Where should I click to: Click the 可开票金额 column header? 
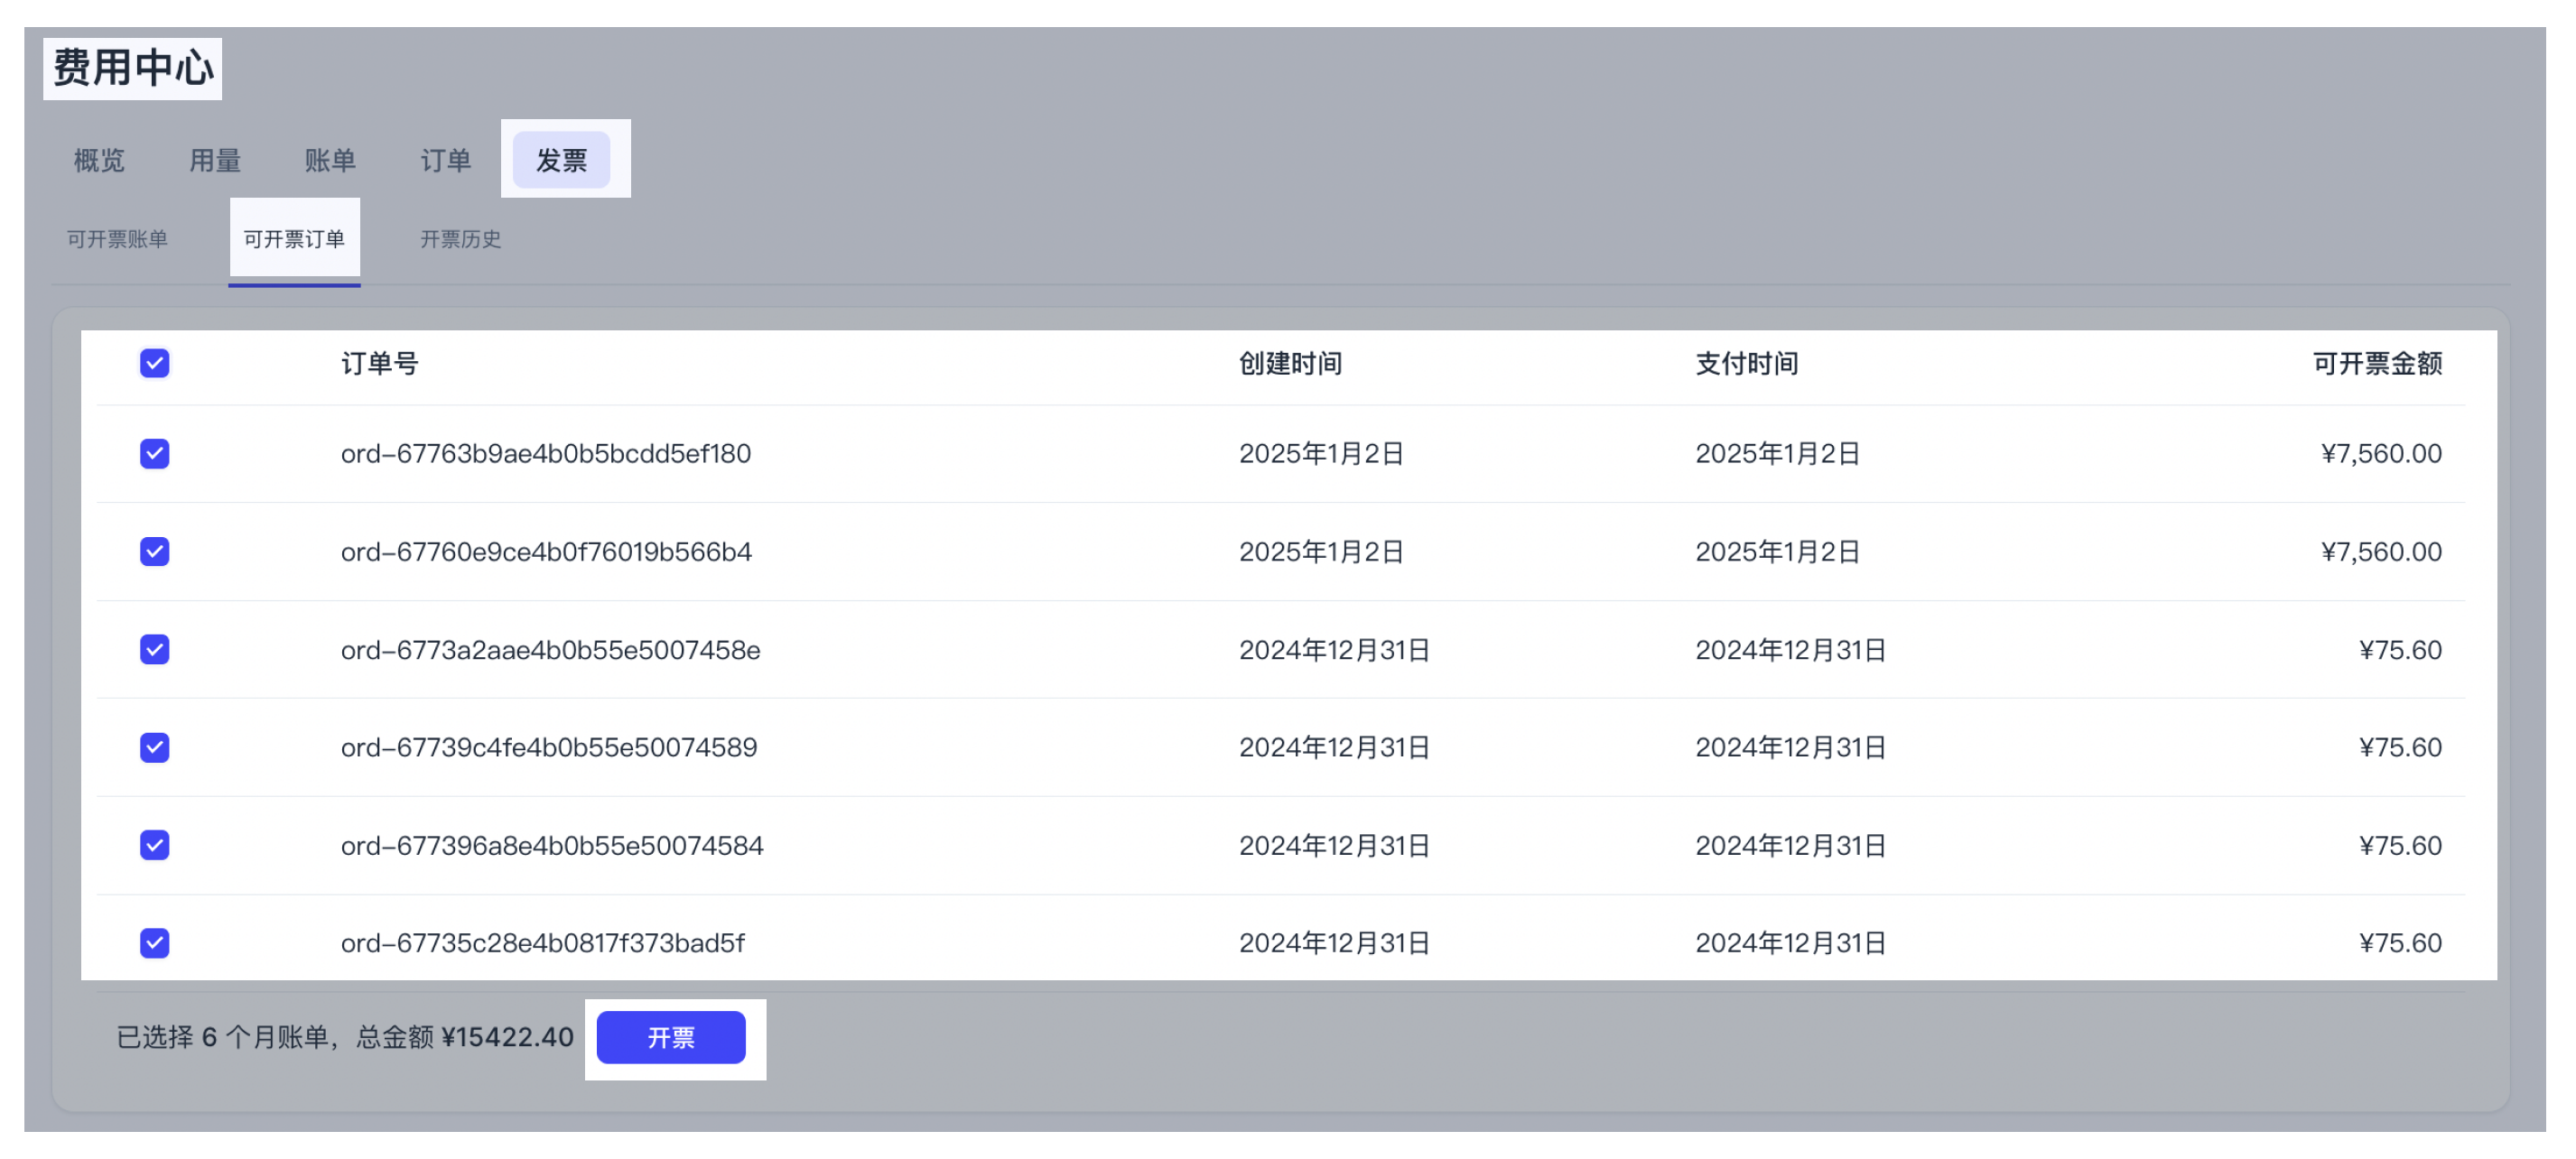(2377, 364)
